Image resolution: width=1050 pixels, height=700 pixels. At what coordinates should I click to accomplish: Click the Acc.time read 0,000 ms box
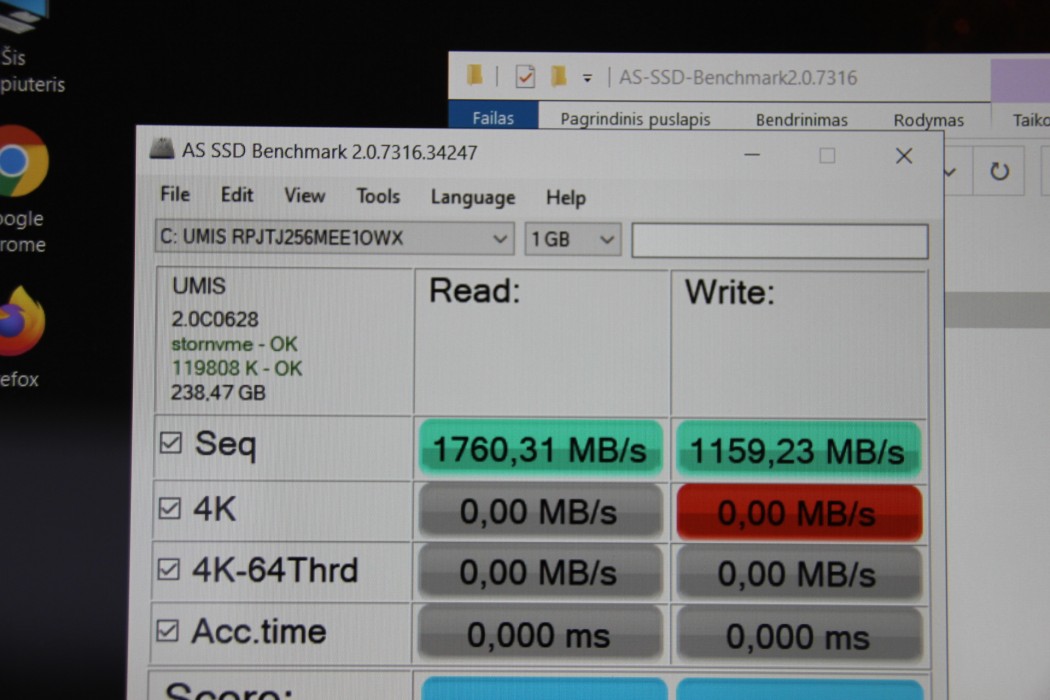[540, 634]
